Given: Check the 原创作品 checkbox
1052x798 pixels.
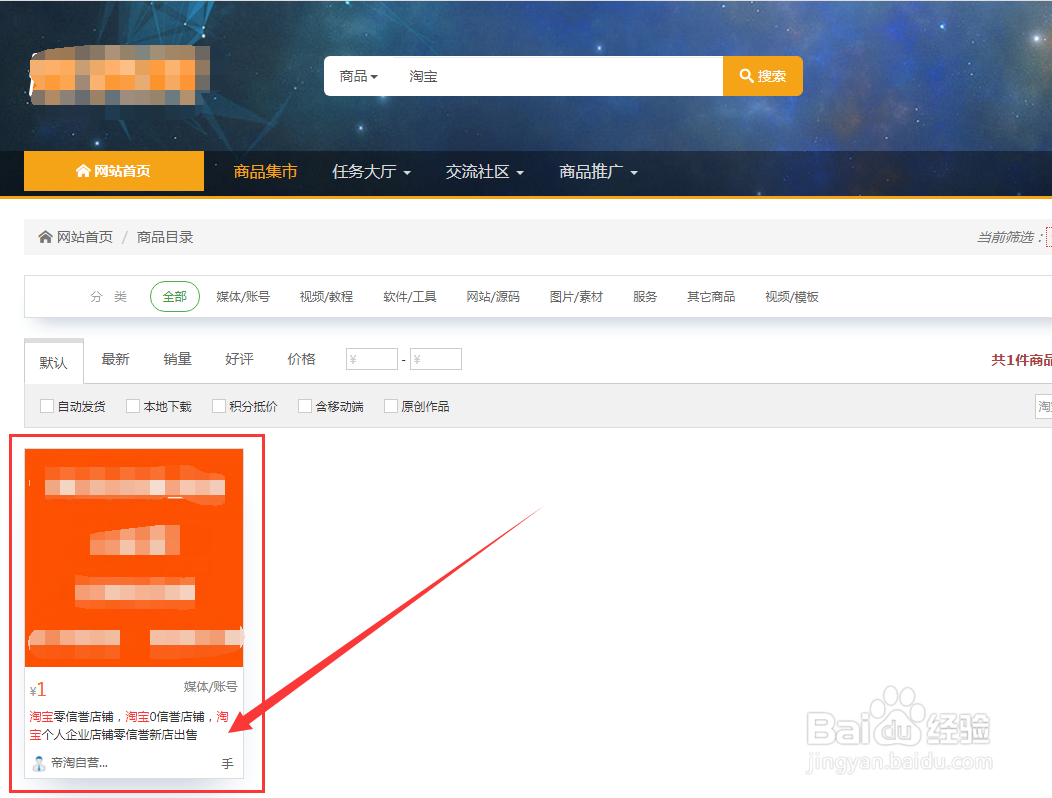Looking at the screenshot, I should (390, 406).
